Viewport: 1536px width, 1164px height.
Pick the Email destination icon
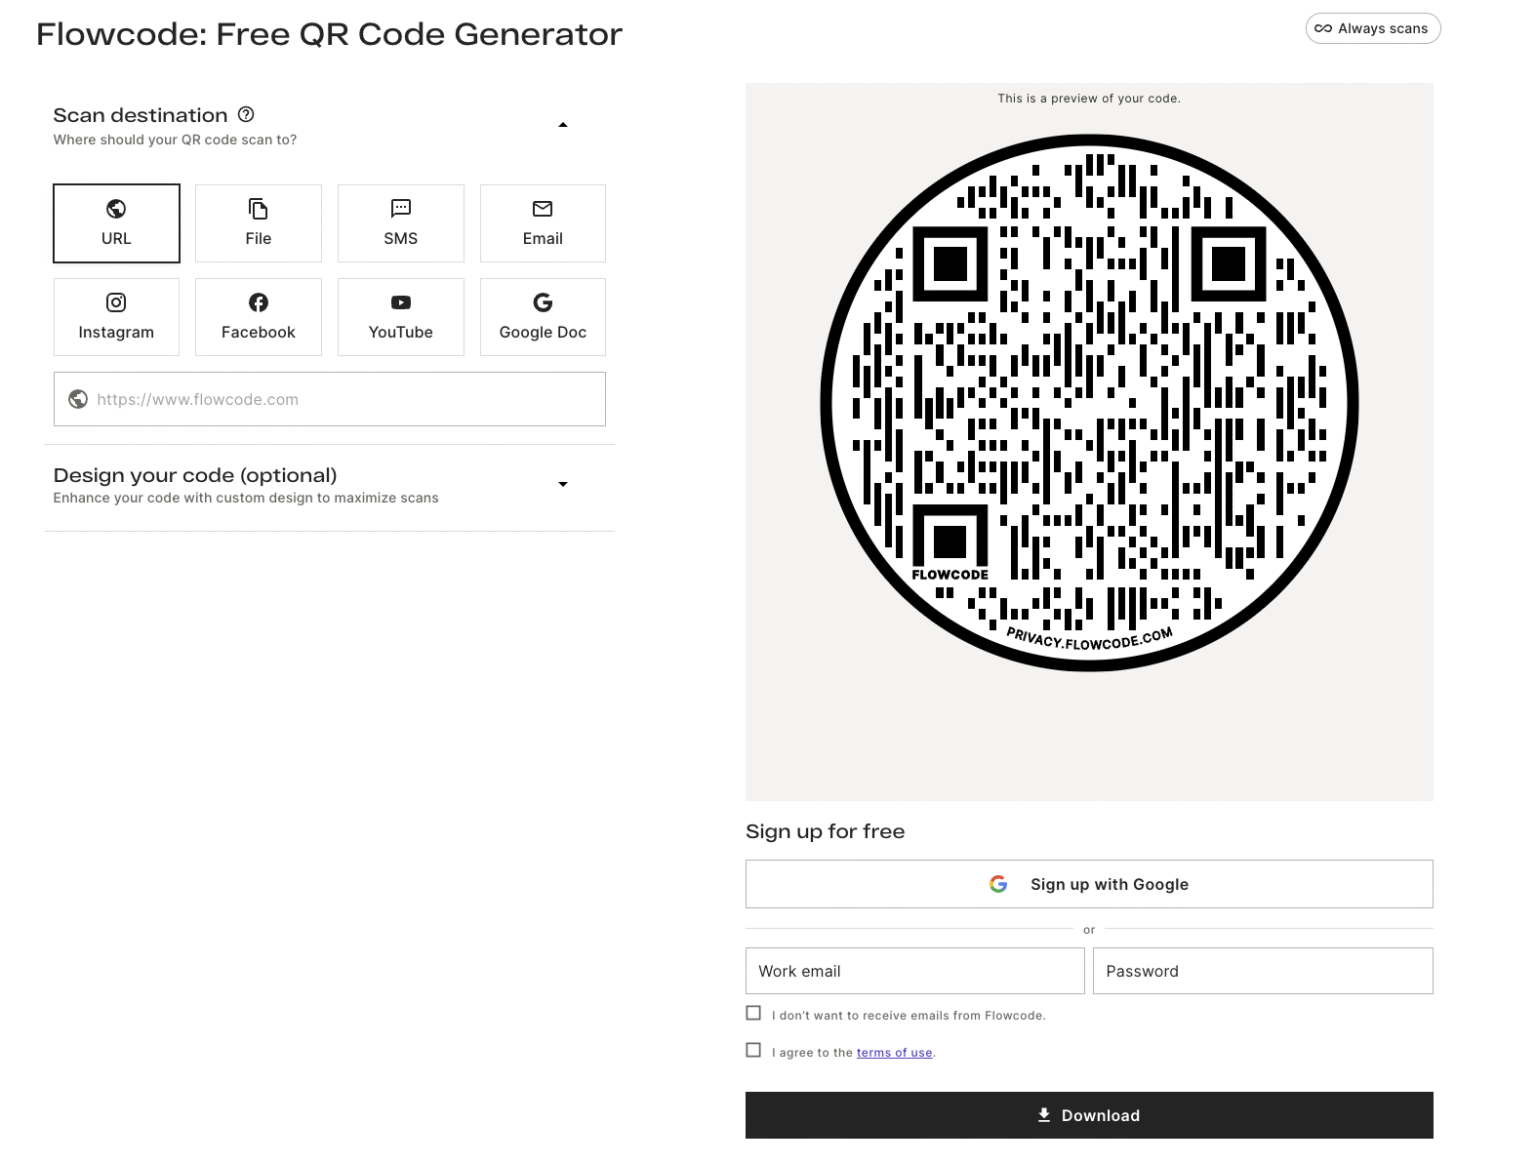click(542, 209)
